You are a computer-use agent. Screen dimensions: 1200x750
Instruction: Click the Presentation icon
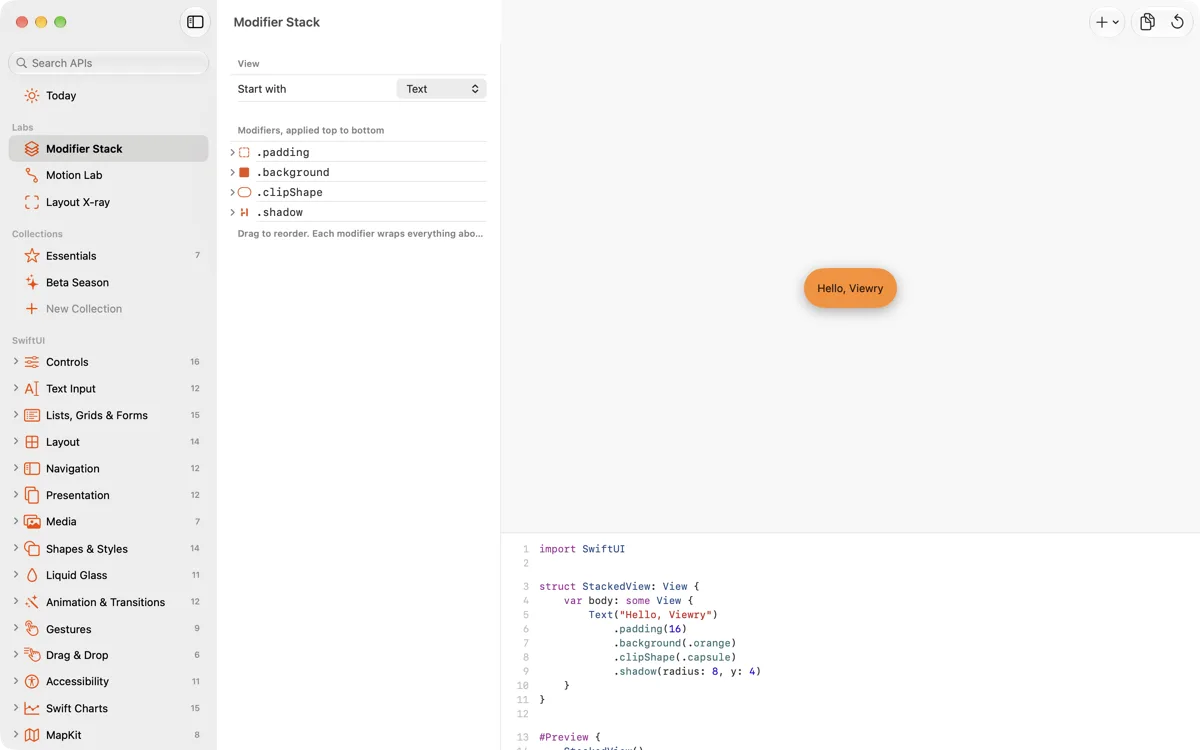pos(32,495)
